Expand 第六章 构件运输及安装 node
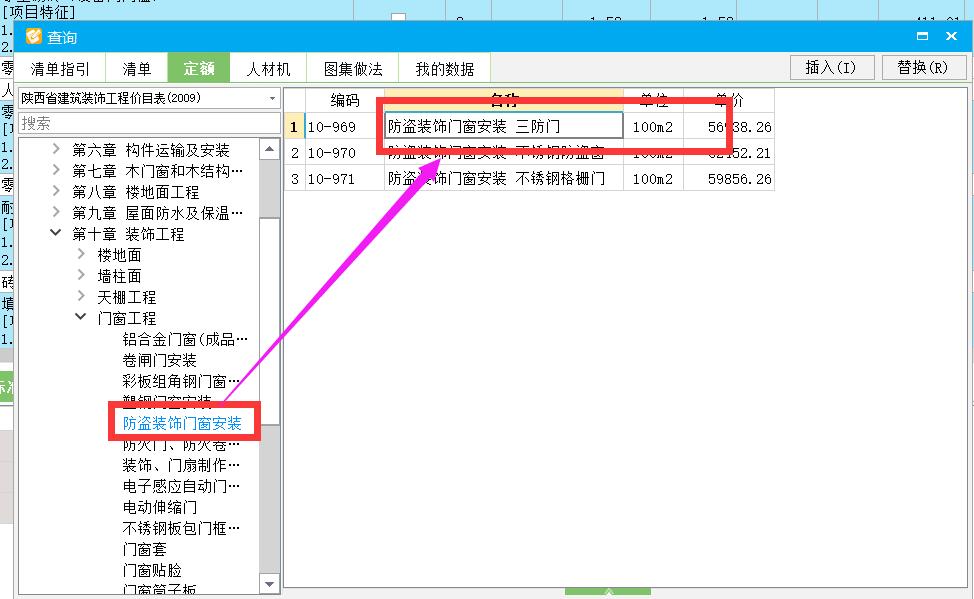The height and width of the screenshot is (599, 974). pyautogui.click(x=56, y=149)
